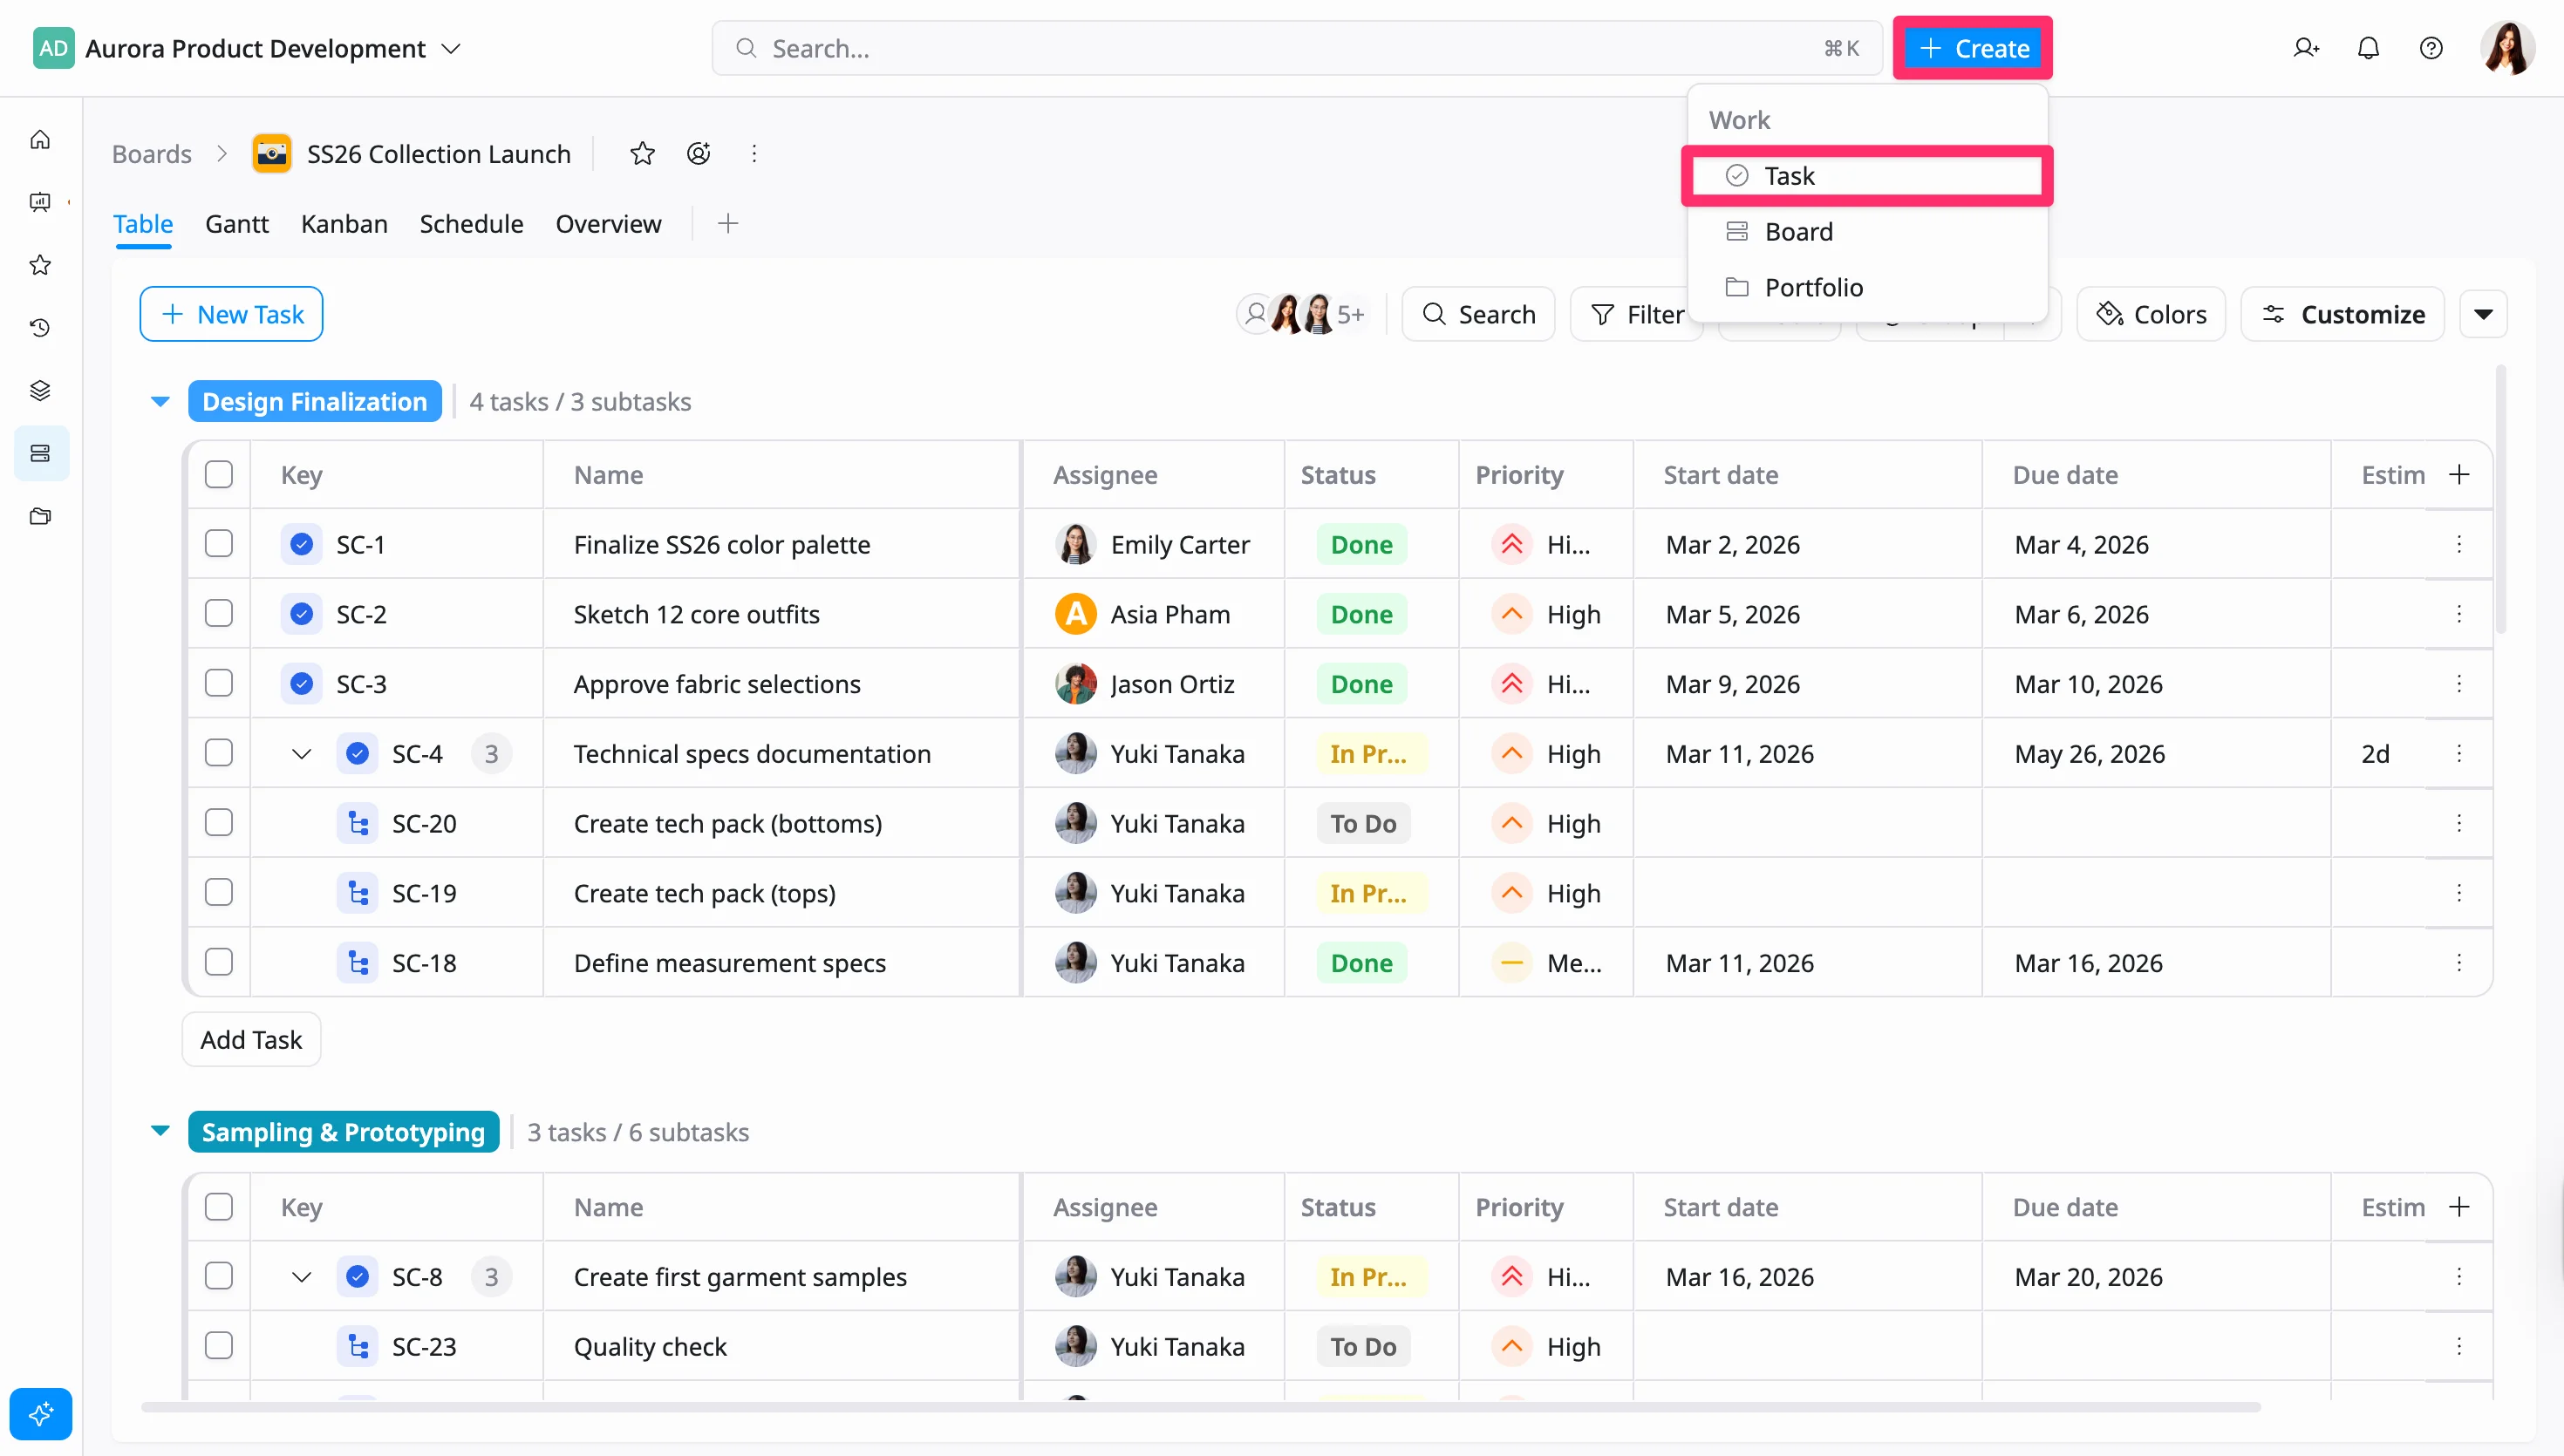
Task: Switch to the Schedule tab
Action: pos(471,223)
